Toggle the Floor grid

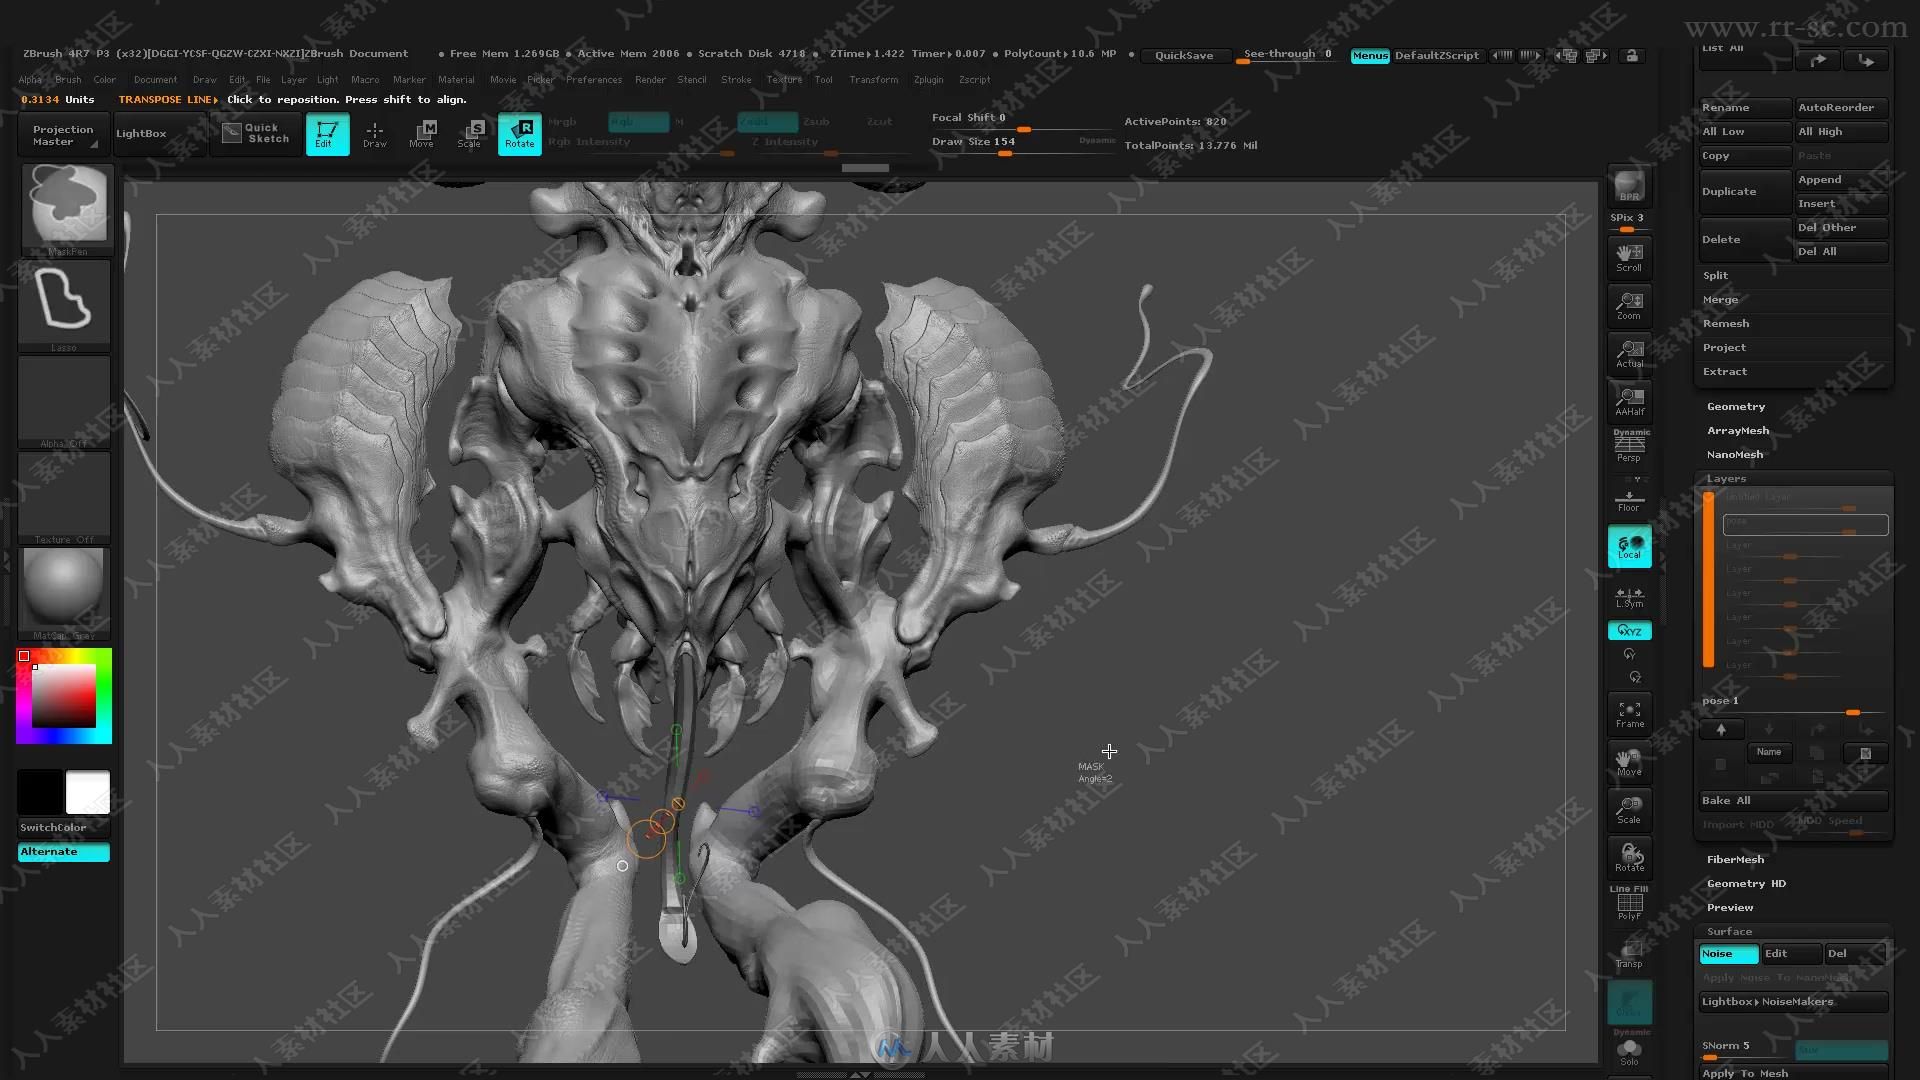(x=1629, y=500)
